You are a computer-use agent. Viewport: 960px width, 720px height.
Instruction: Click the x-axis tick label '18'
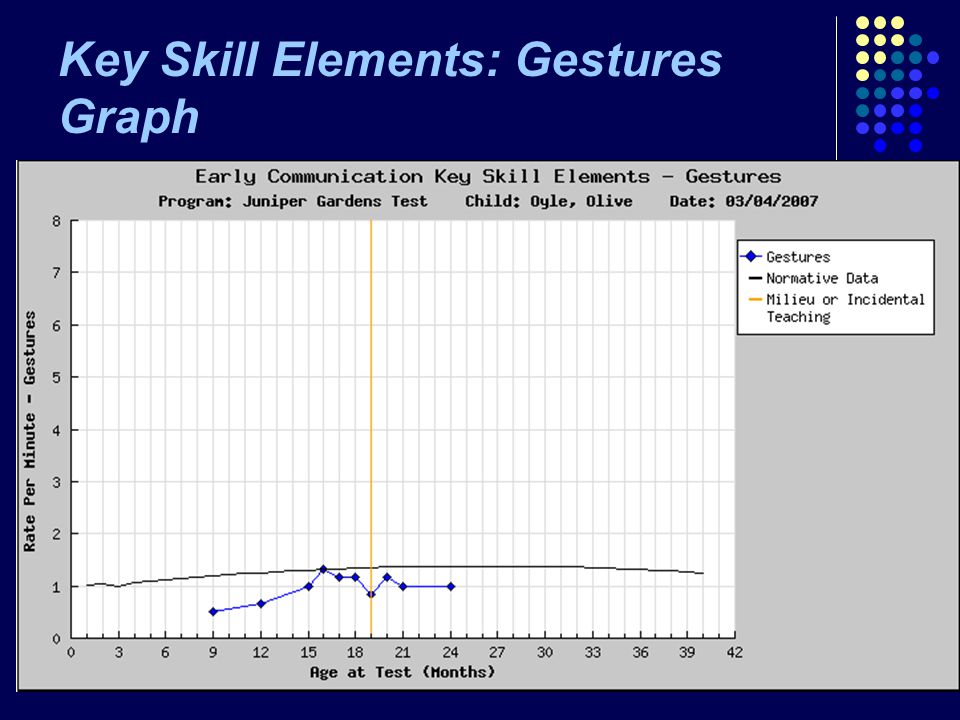pos(355,653)
